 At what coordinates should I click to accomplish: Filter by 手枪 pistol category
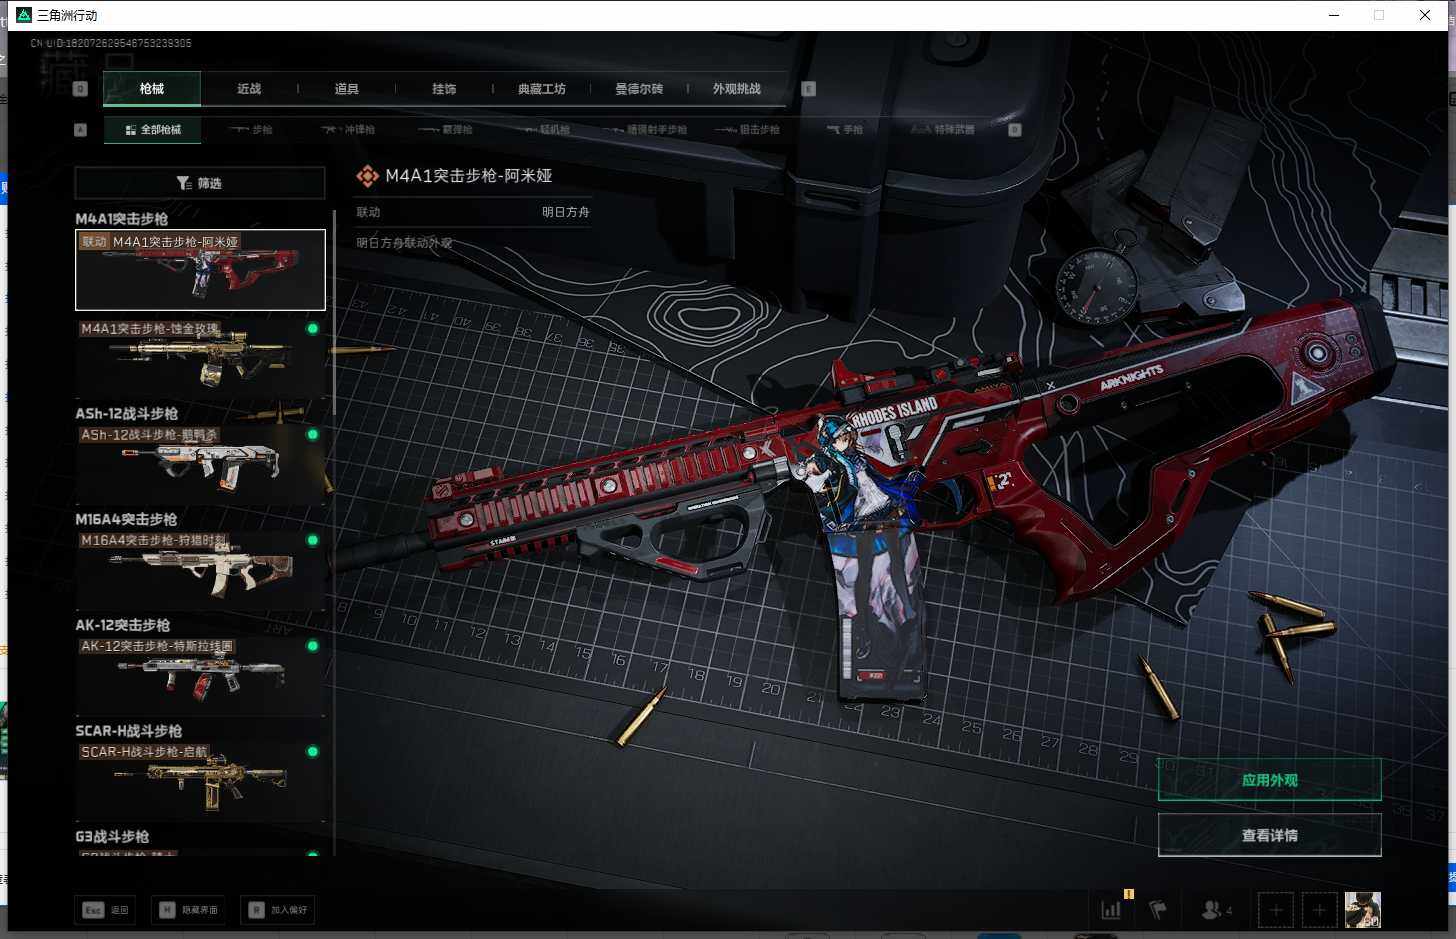click(845, 130)
